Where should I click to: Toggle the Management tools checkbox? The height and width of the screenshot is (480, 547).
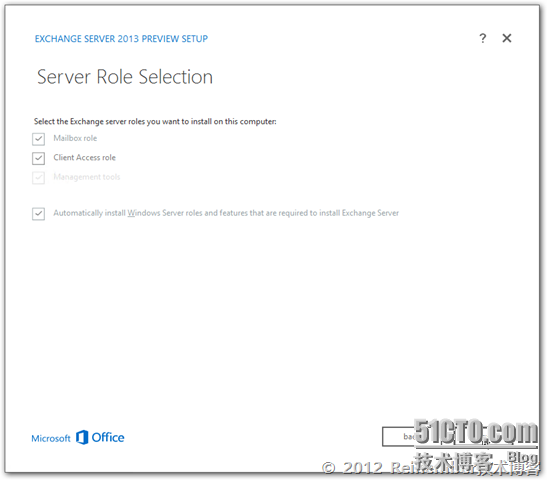(38, 178)
